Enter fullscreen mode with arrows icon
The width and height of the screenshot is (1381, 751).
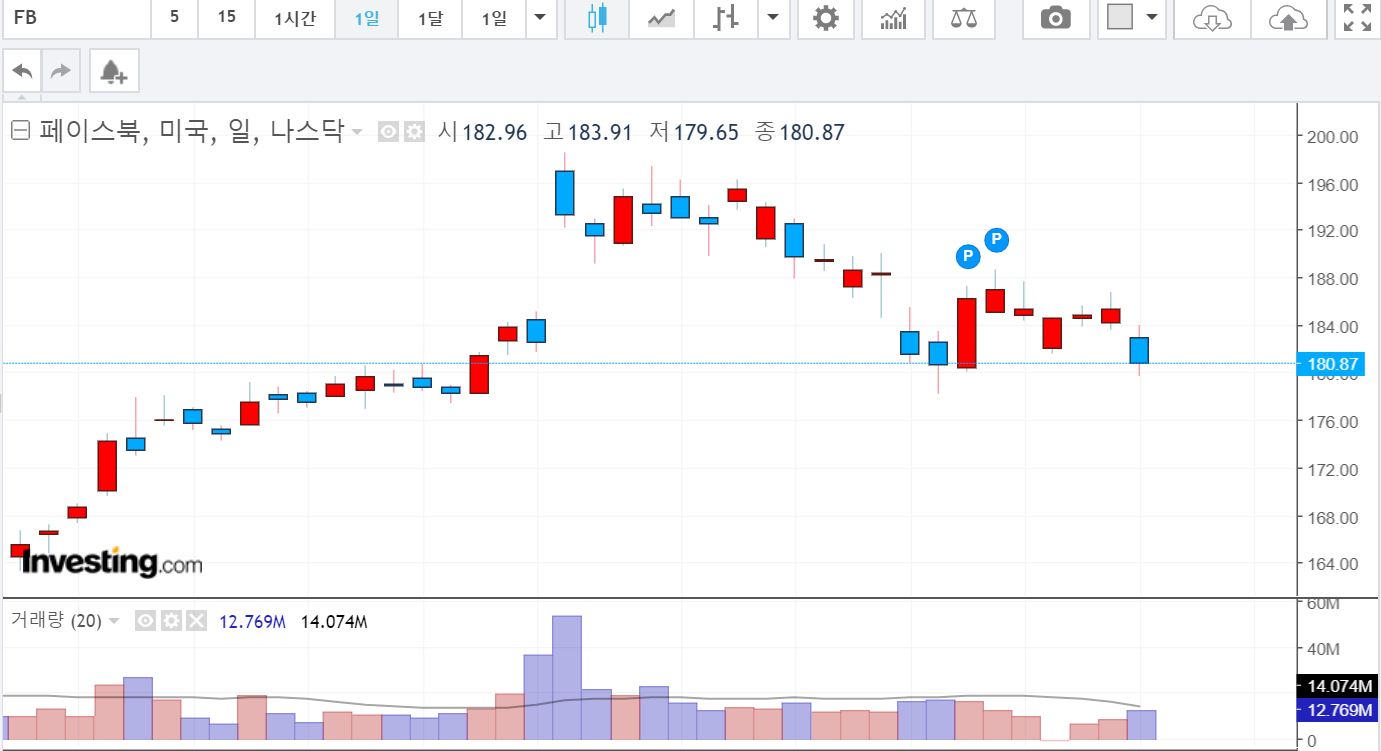pyautogui.click(x=1357, y=18)
